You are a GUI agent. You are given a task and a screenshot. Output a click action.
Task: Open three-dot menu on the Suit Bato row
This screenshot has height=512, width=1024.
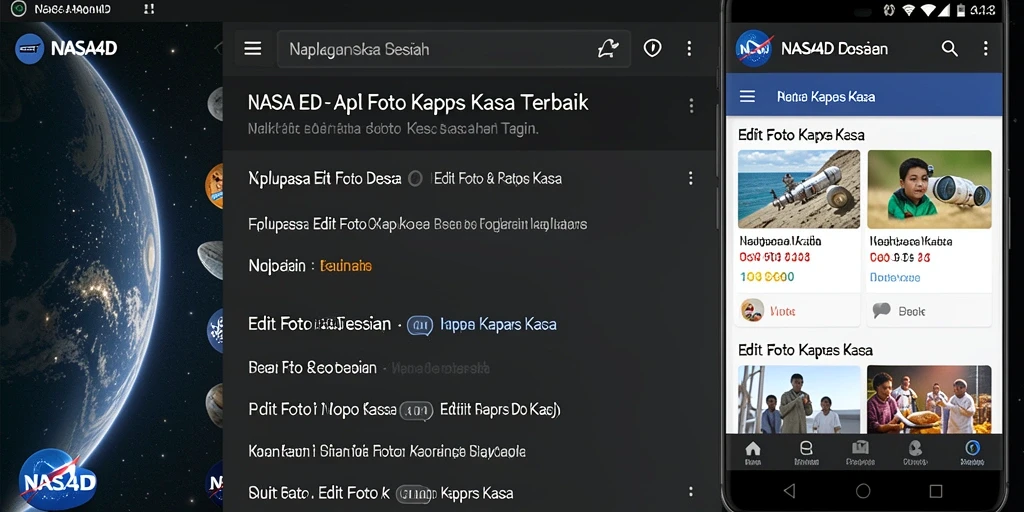[690, 492]
